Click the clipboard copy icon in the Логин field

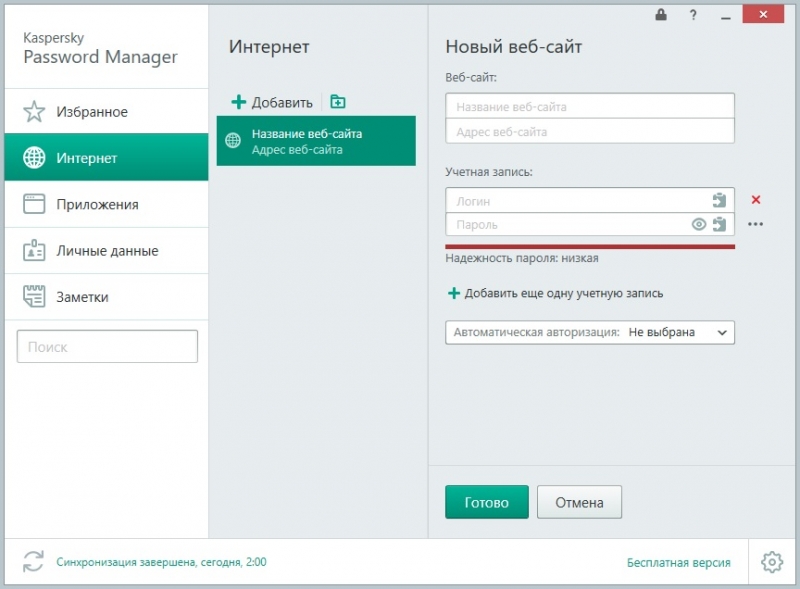coord(719,200)
